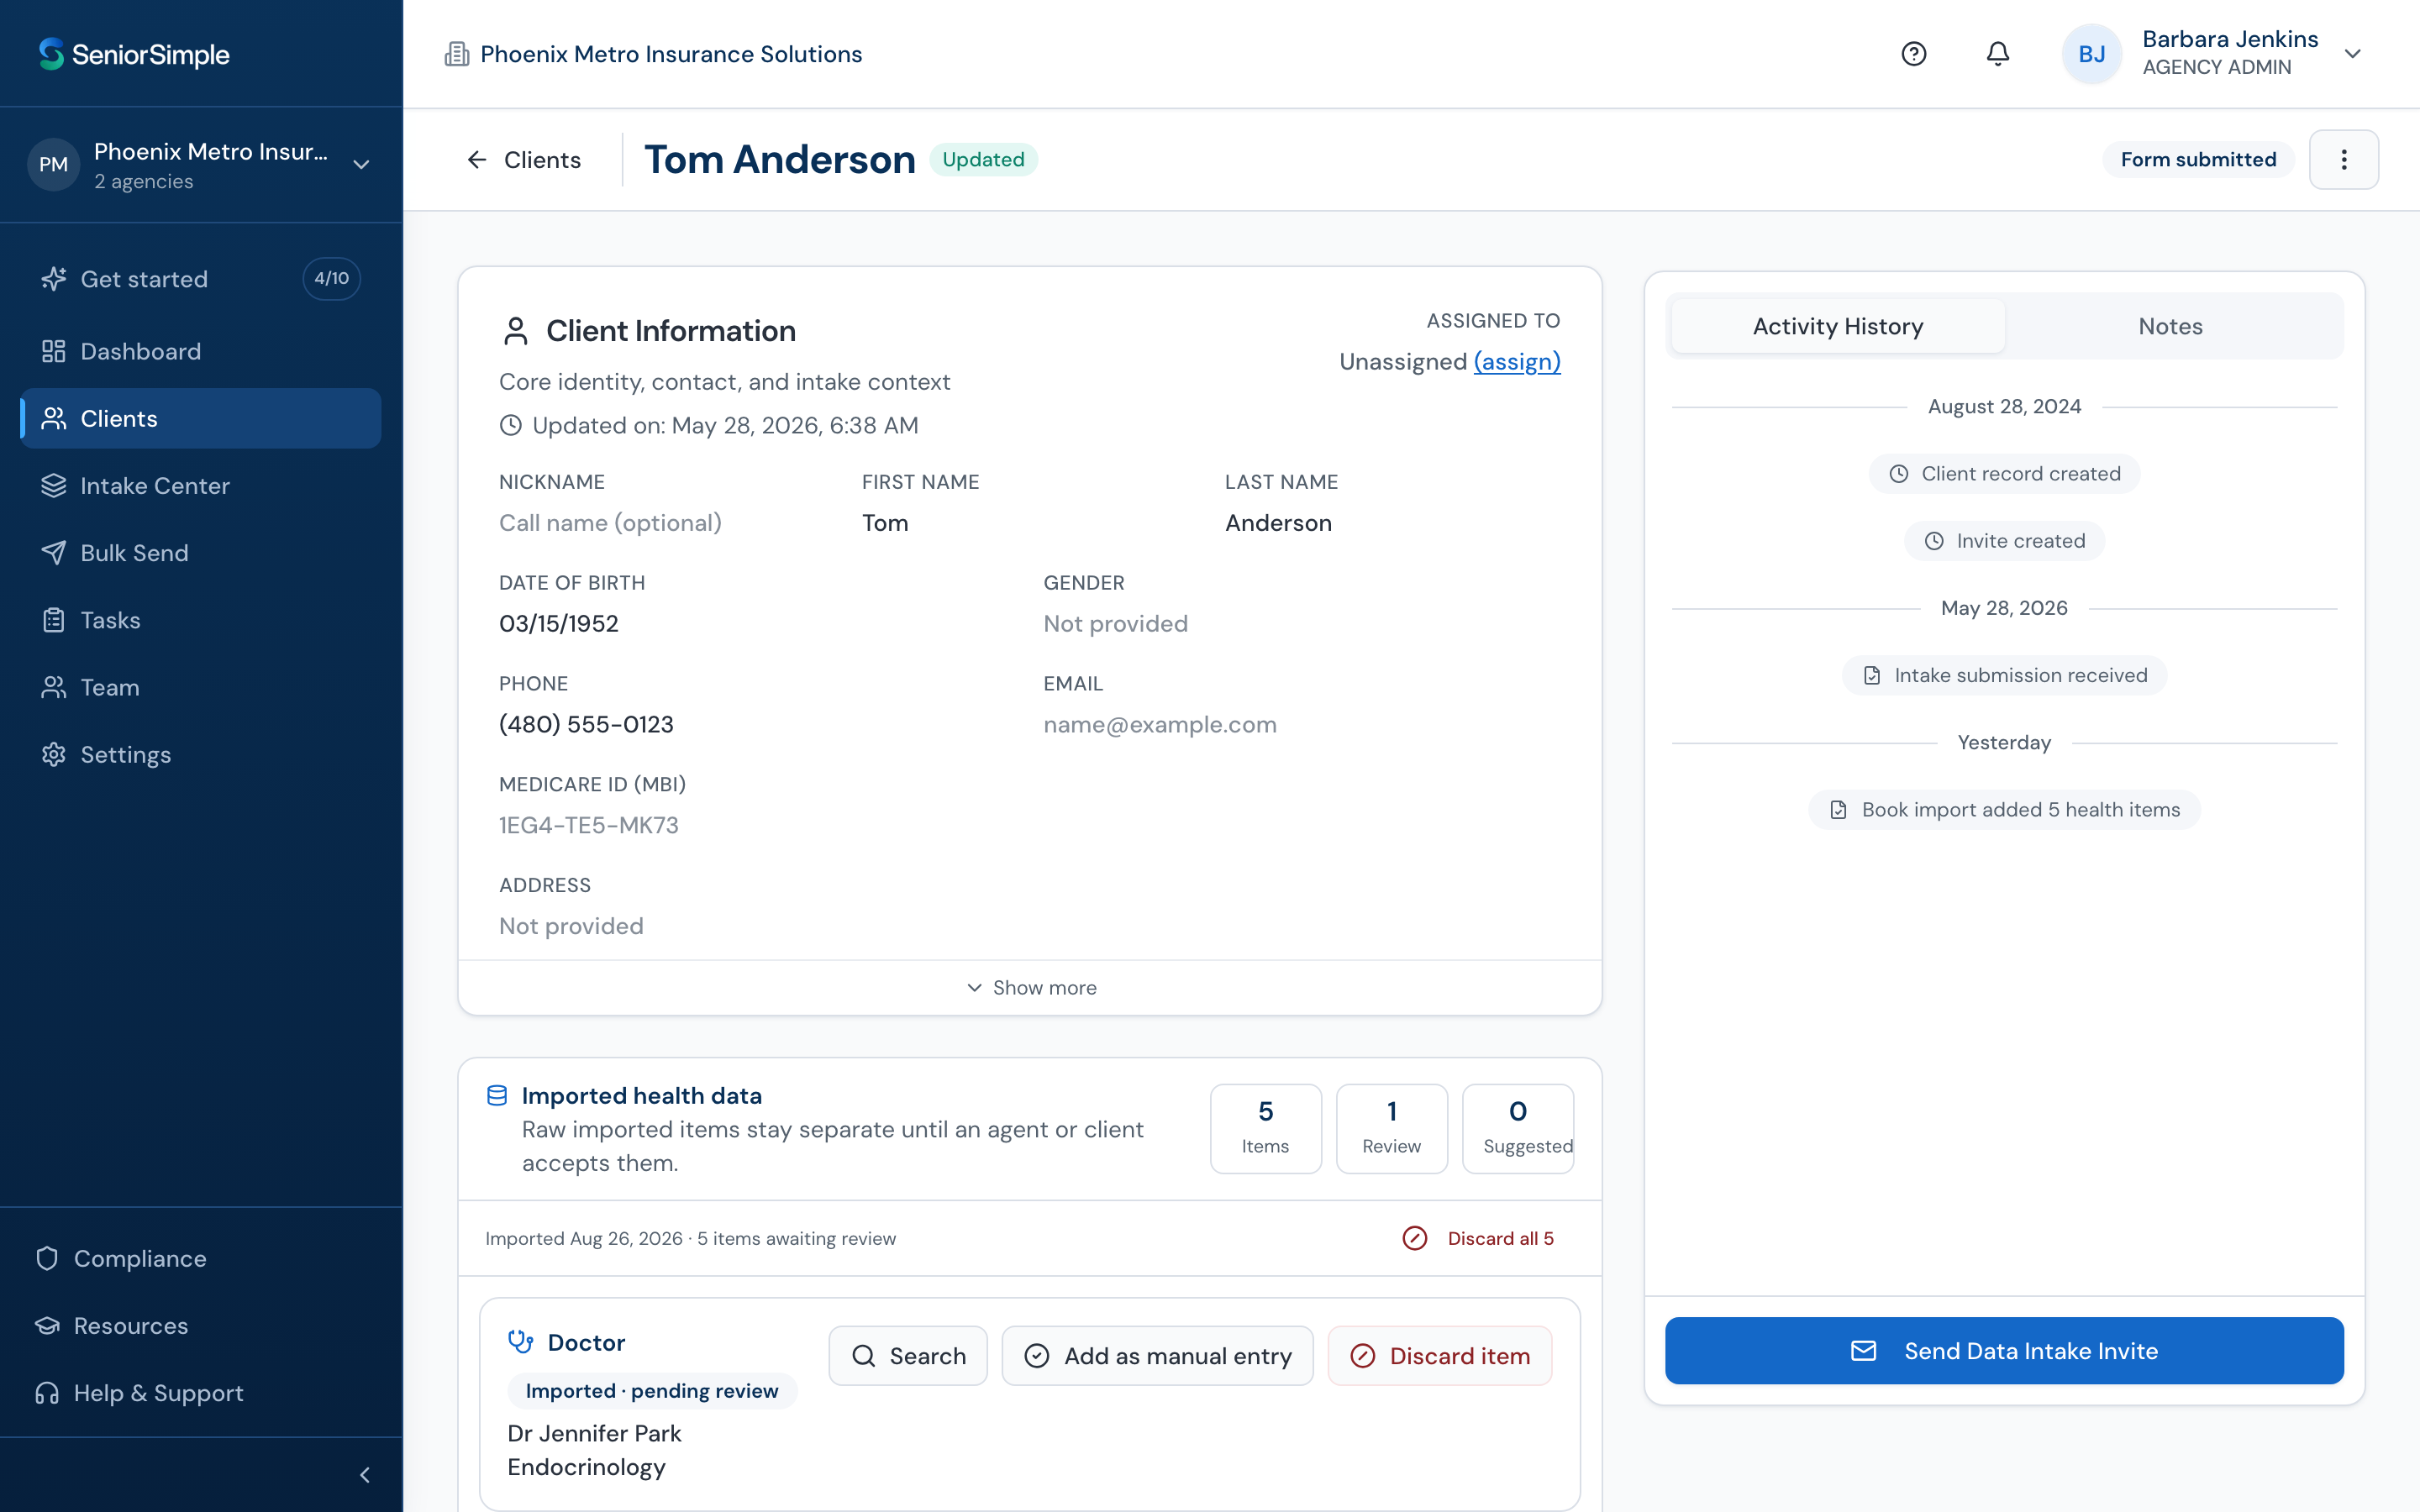Click the building icon in the header
This screenshot has width=2420, height=1512.
pos(456,54)
